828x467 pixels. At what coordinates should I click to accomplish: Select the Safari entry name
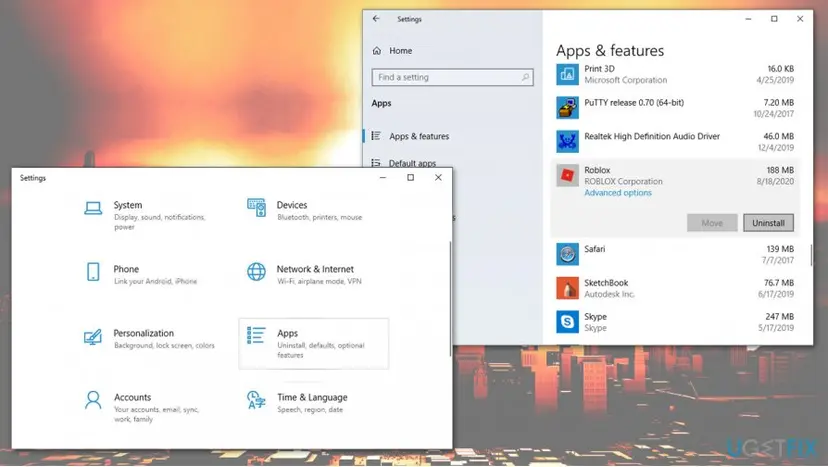point(595,249)
